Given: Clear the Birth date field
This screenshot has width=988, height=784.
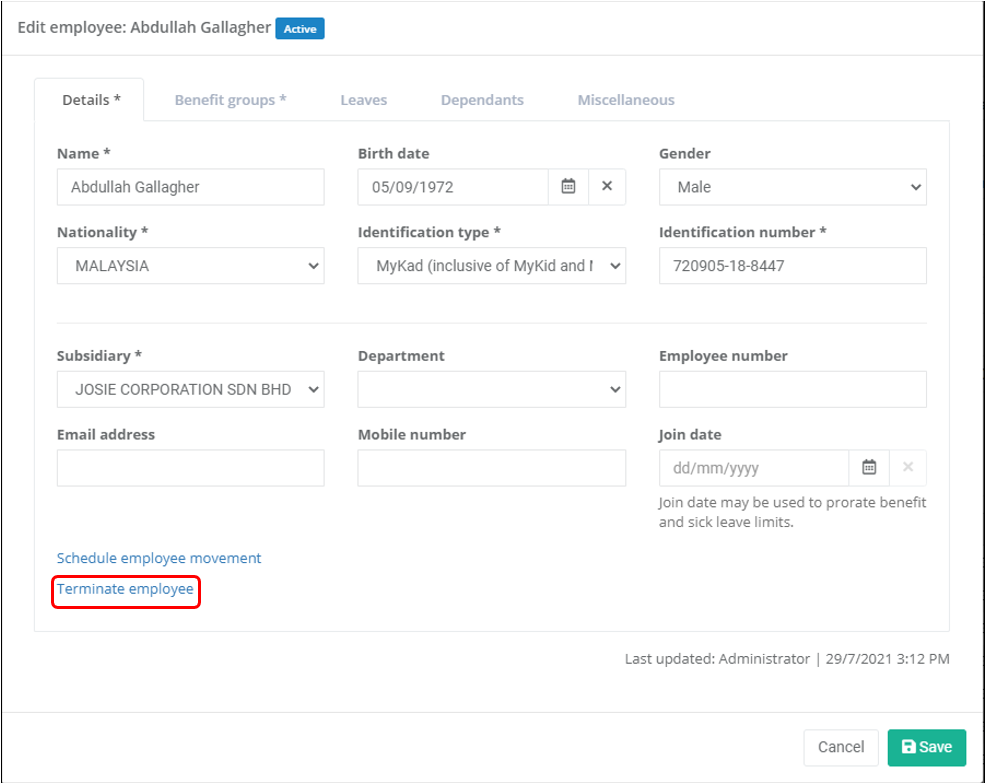Looking at the screenshot, I should coord(607,187).
